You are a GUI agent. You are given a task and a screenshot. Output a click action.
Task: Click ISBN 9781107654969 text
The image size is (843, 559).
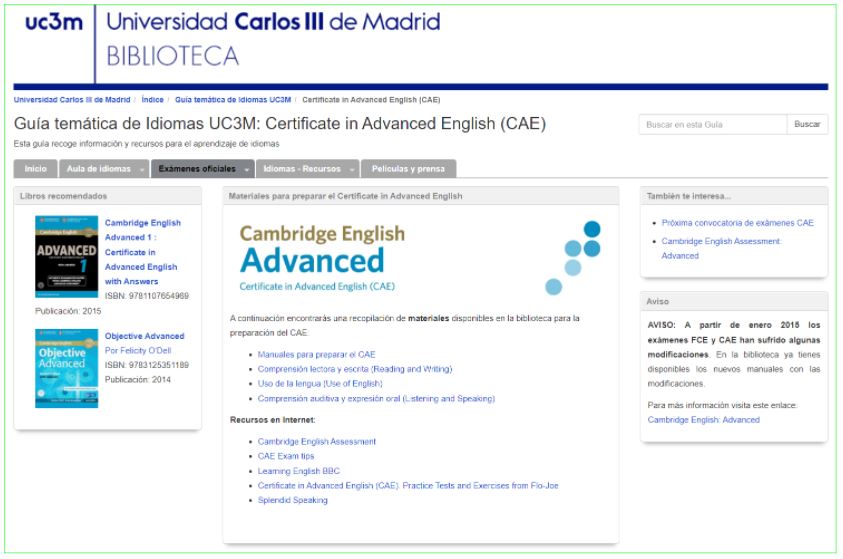147,296
